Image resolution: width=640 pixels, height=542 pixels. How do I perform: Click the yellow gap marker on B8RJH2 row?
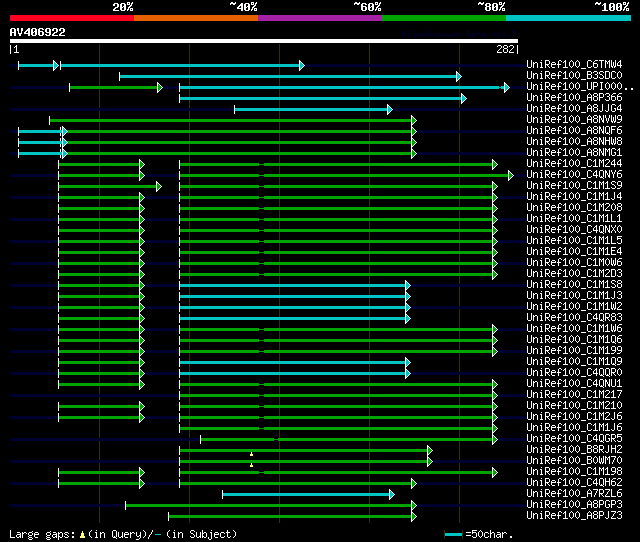(x=251, y=454)
